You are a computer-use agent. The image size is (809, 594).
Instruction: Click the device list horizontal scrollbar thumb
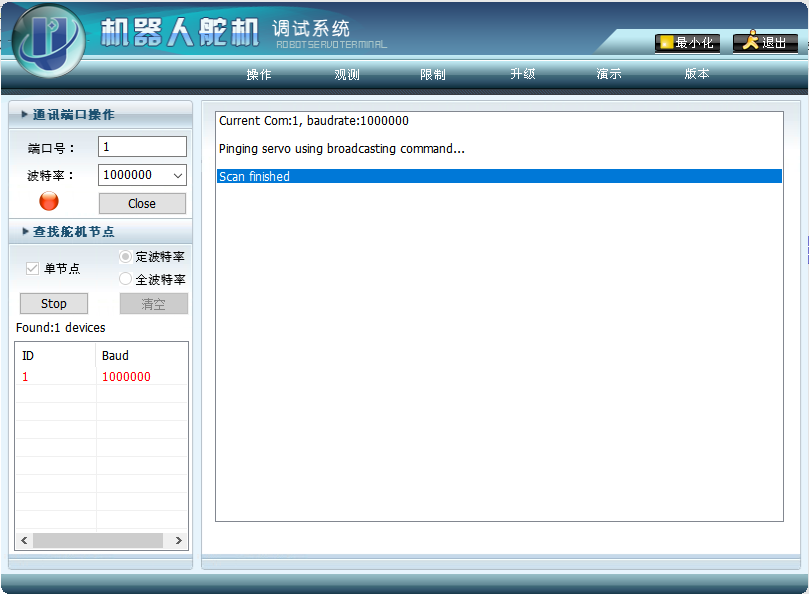click(98, 540)
